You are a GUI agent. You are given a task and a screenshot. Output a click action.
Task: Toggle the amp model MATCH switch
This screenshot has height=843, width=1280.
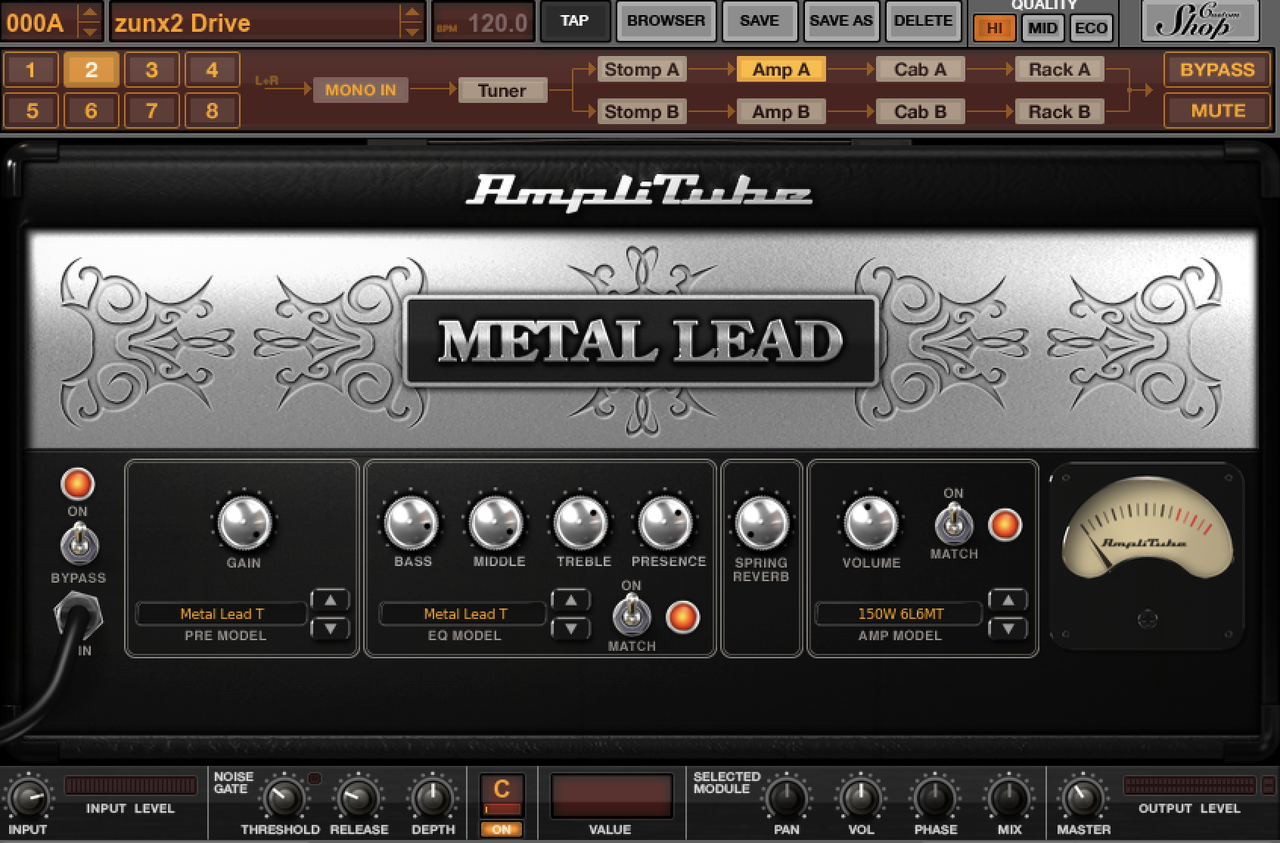pyautogui.click(x=953, y=523)
